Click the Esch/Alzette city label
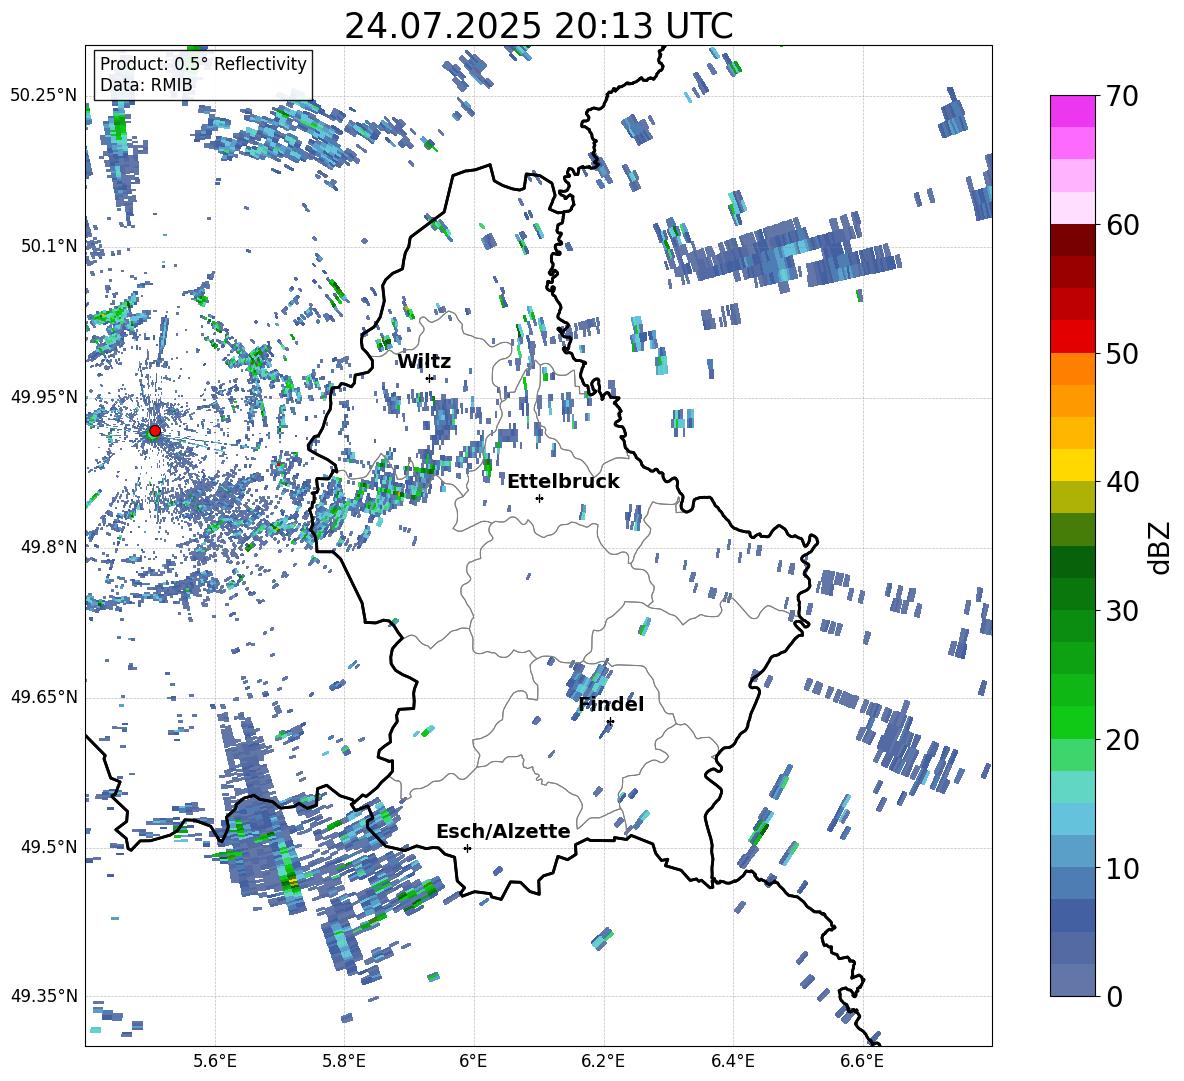 coord(503,832)
